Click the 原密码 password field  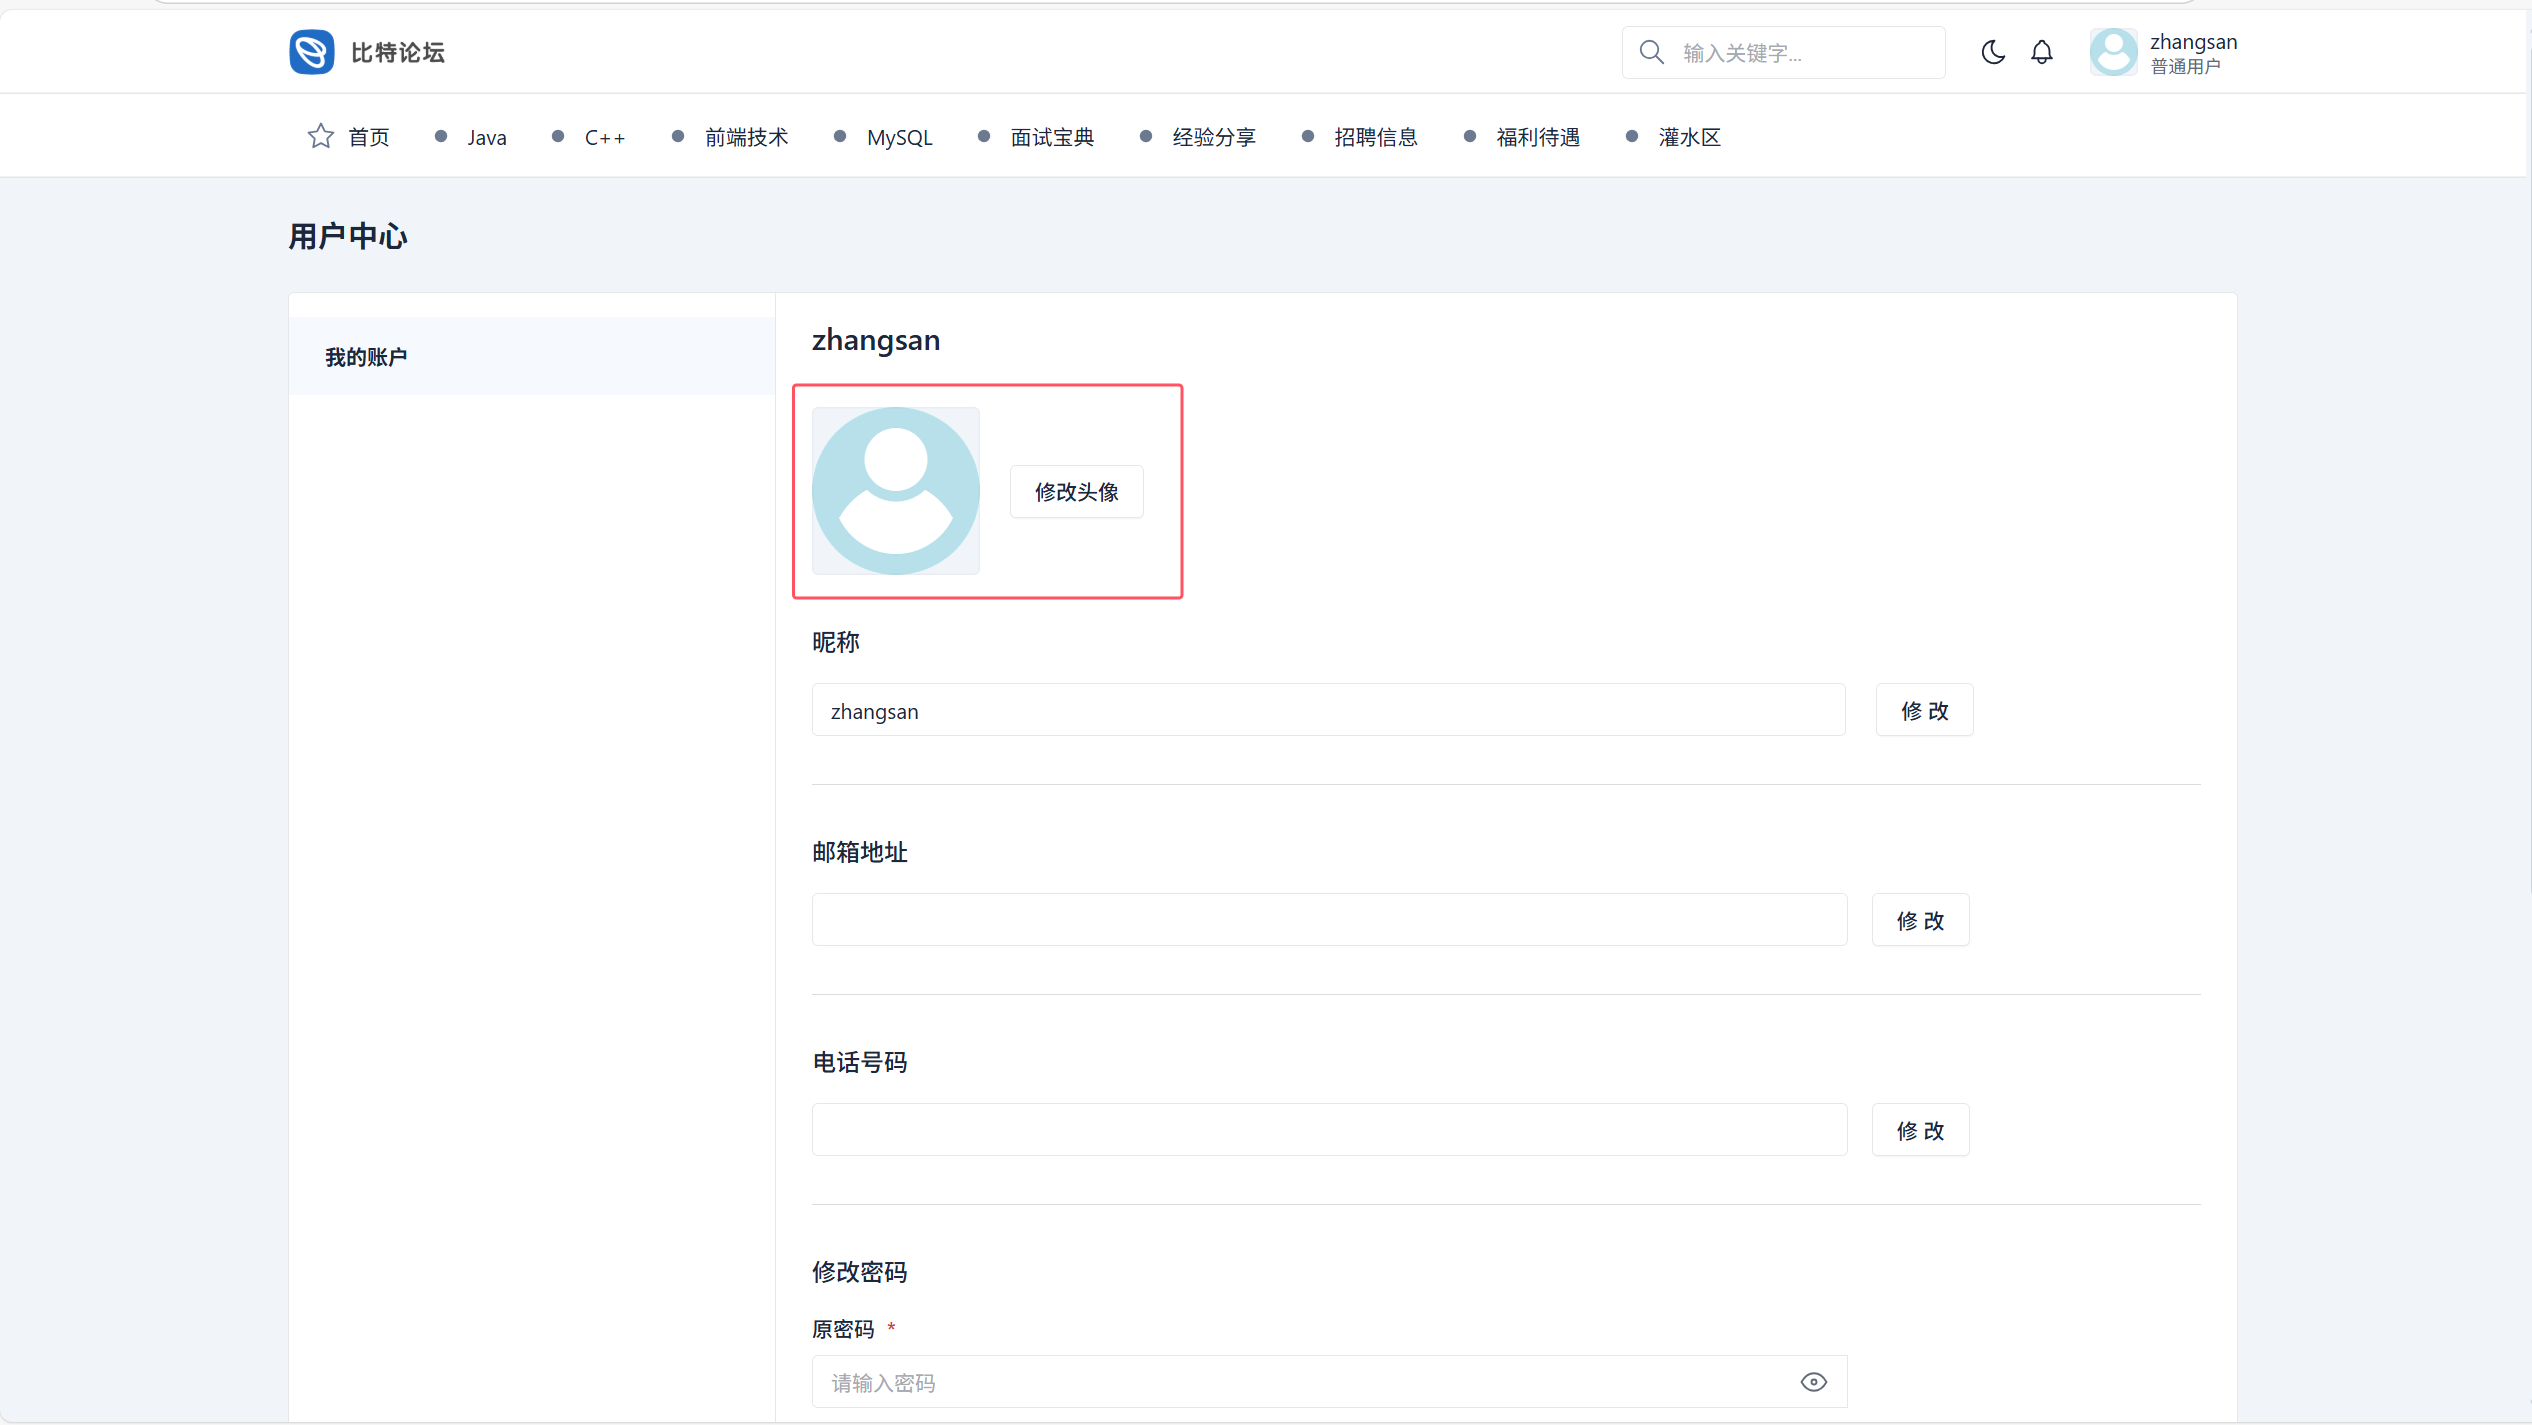[1300, 1382]
